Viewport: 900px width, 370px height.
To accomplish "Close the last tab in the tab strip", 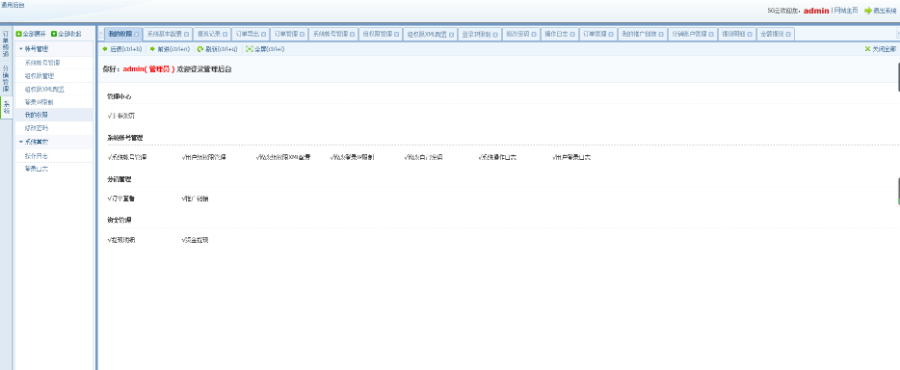I will pyautogui.click(x=788, y=34).
